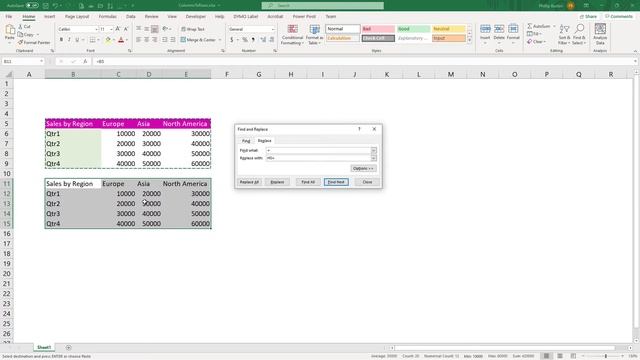Open the Font name dropdown

pyautogui.click(x=96, y=29)
